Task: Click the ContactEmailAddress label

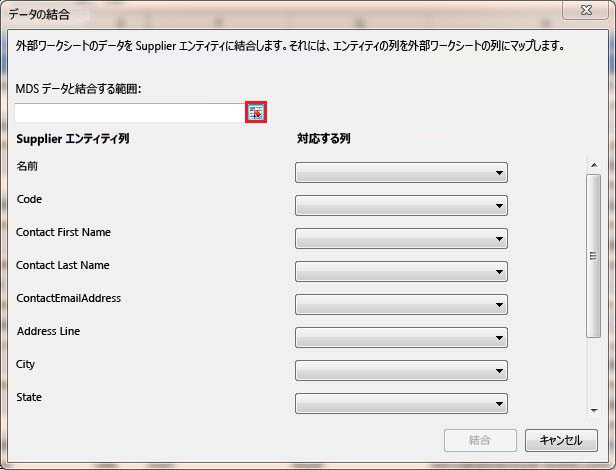Action: (69, 298)
